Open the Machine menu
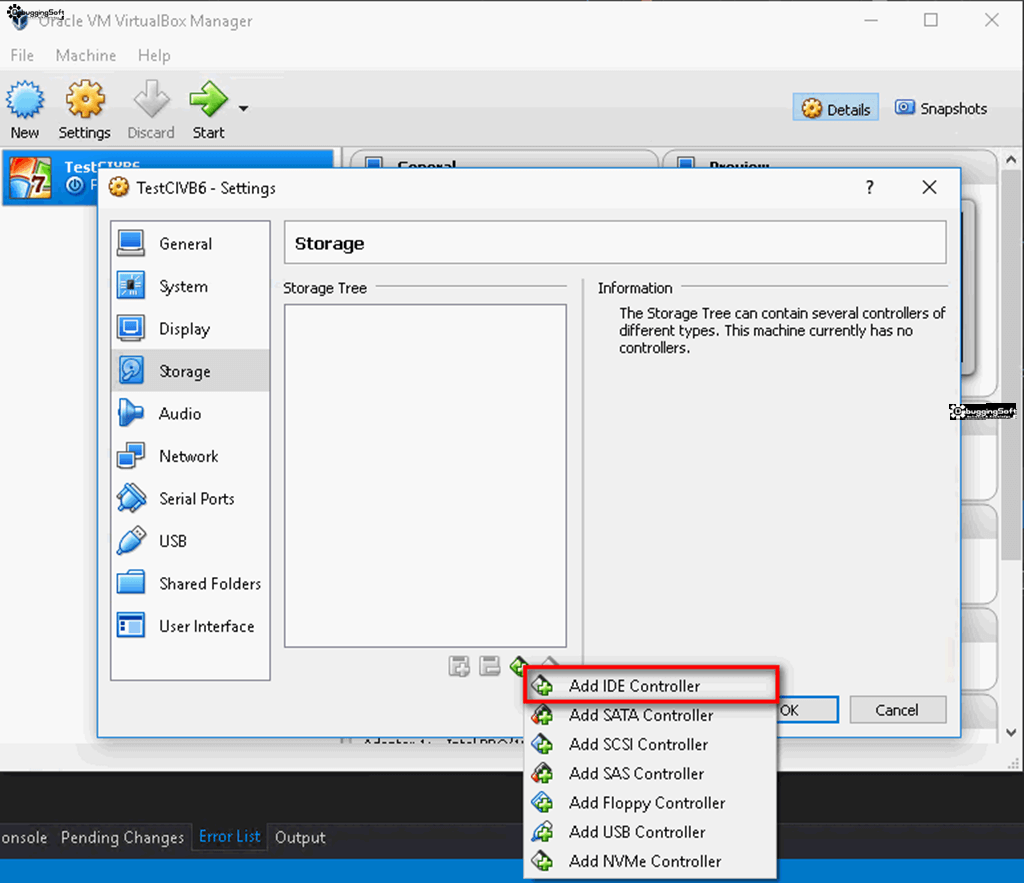The width and height of the screenshot is (1024, 883). click(x=86, y=56)
